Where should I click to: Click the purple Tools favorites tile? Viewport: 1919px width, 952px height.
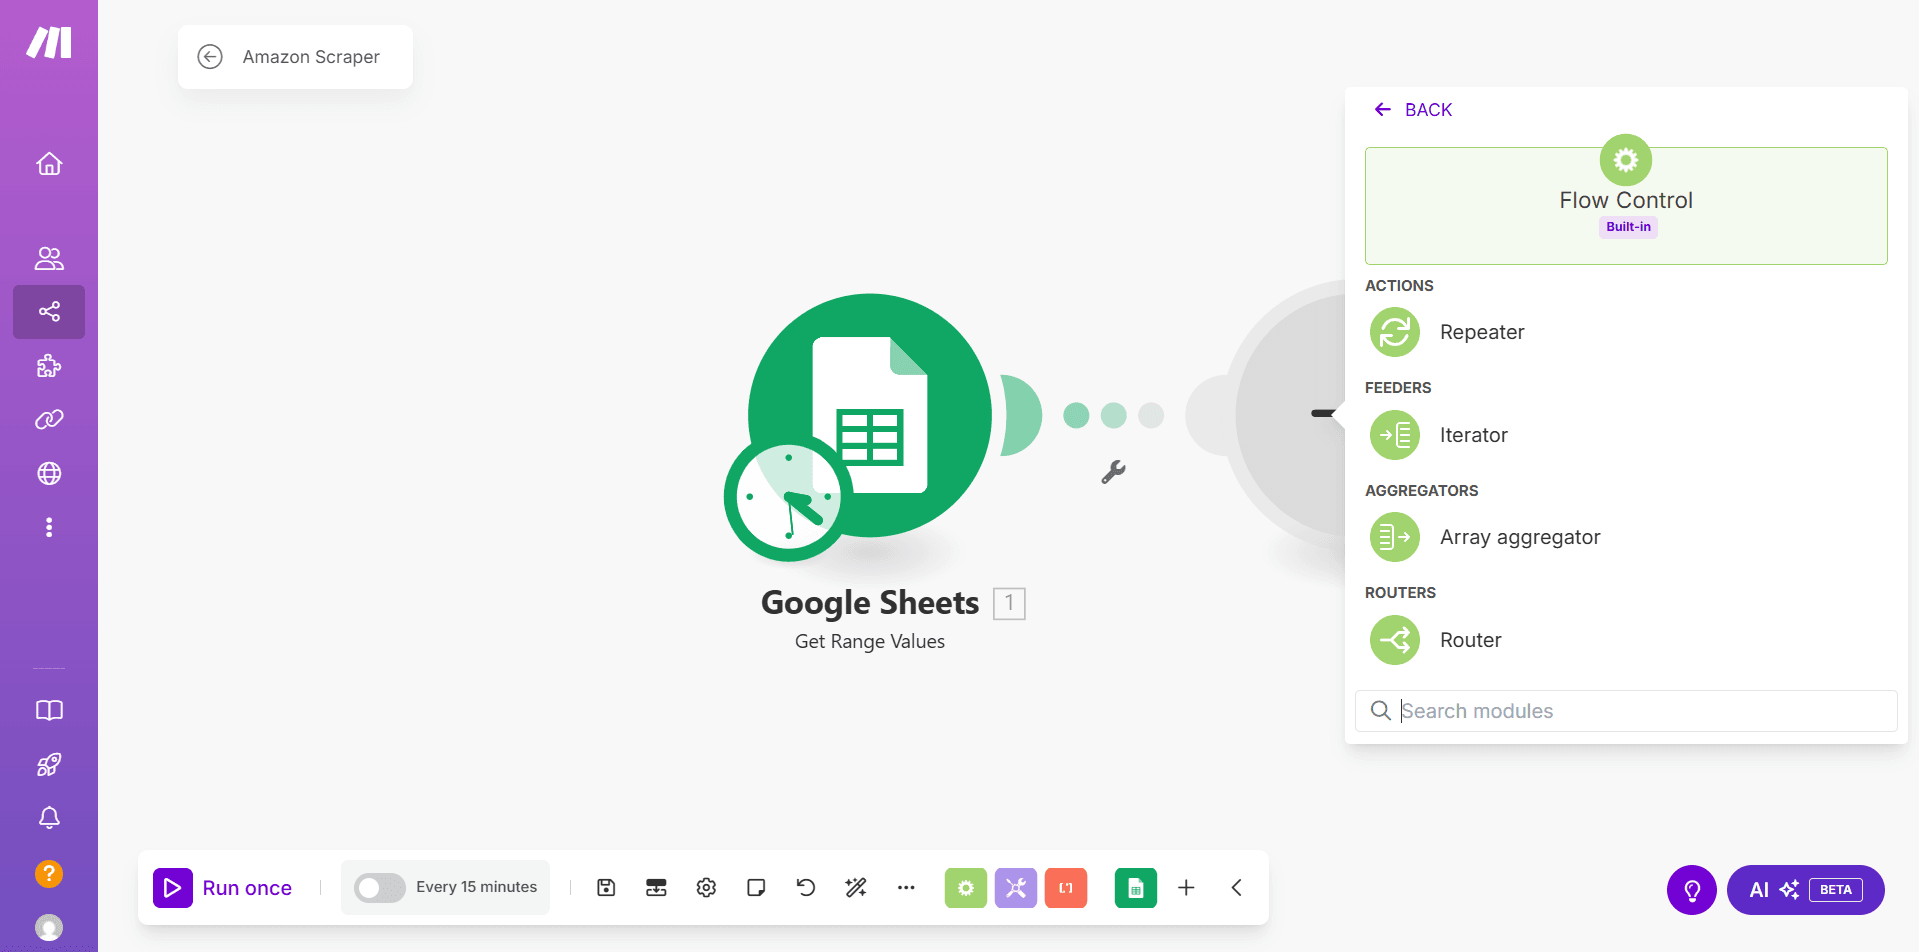click(x=1016, y=888)
